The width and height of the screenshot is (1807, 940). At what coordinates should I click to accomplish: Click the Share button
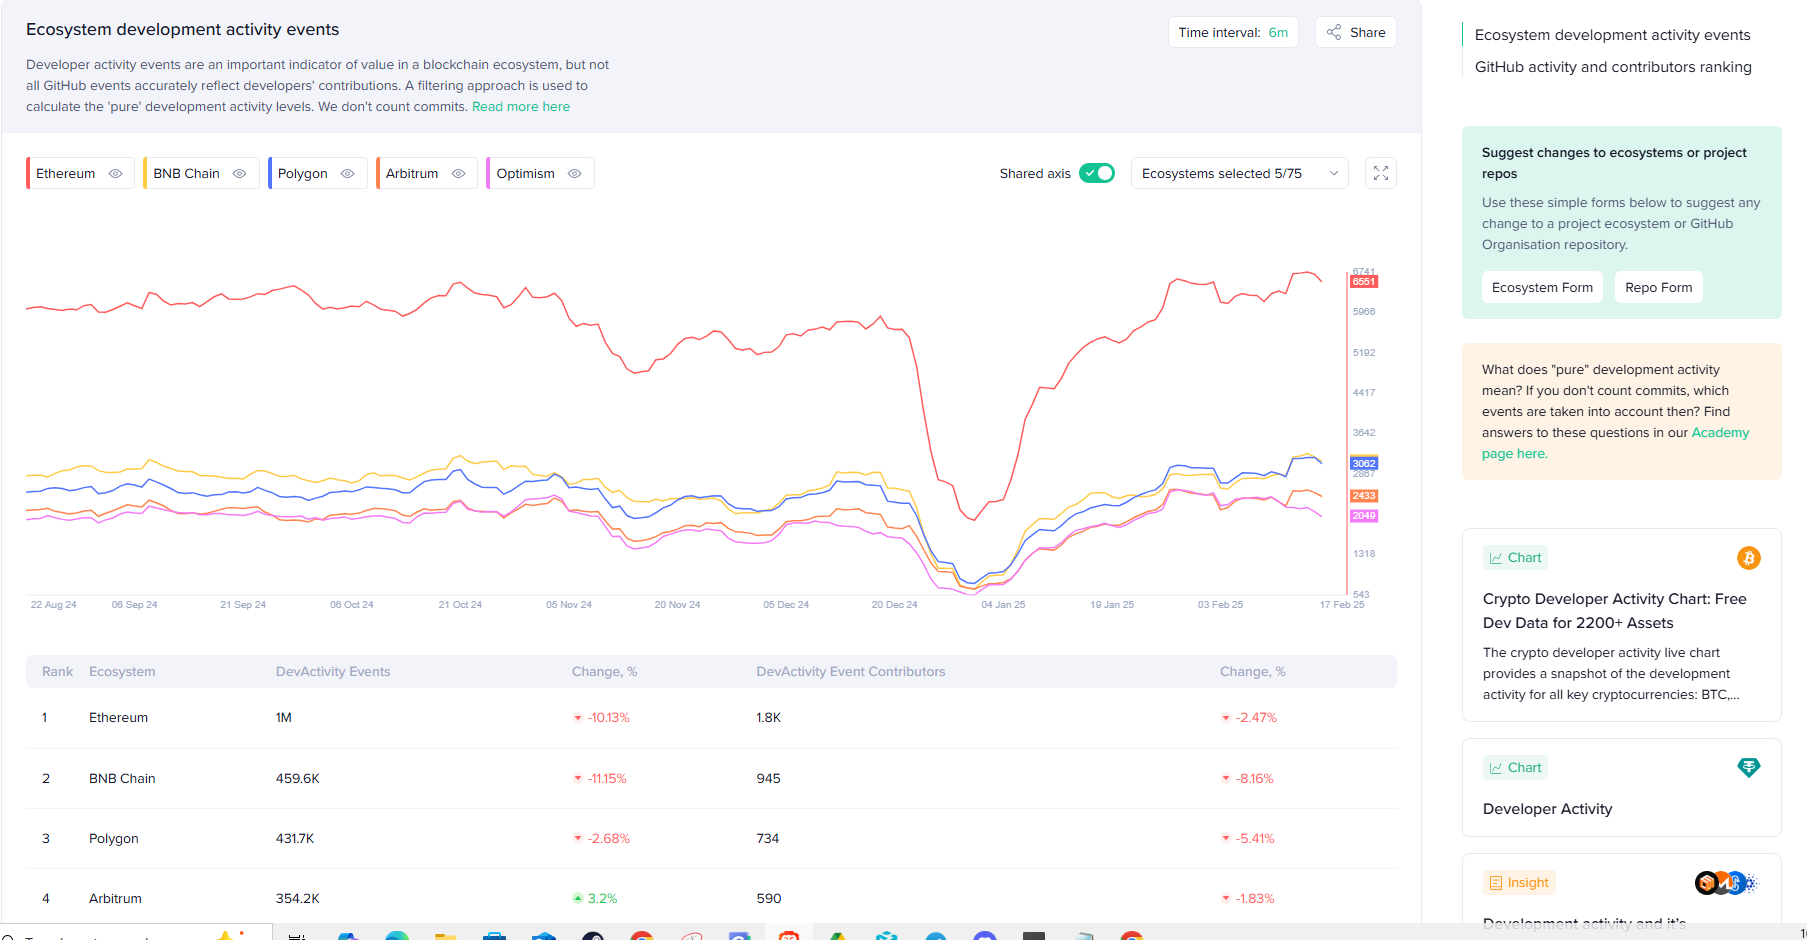pos(1356,32)
